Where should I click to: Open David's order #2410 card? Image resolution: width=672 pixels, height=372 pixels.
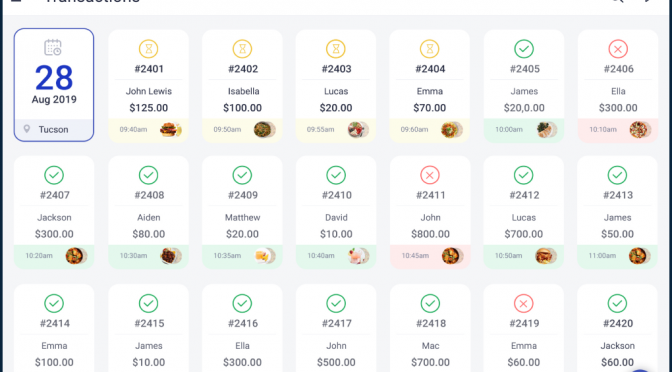pos(336,212)
